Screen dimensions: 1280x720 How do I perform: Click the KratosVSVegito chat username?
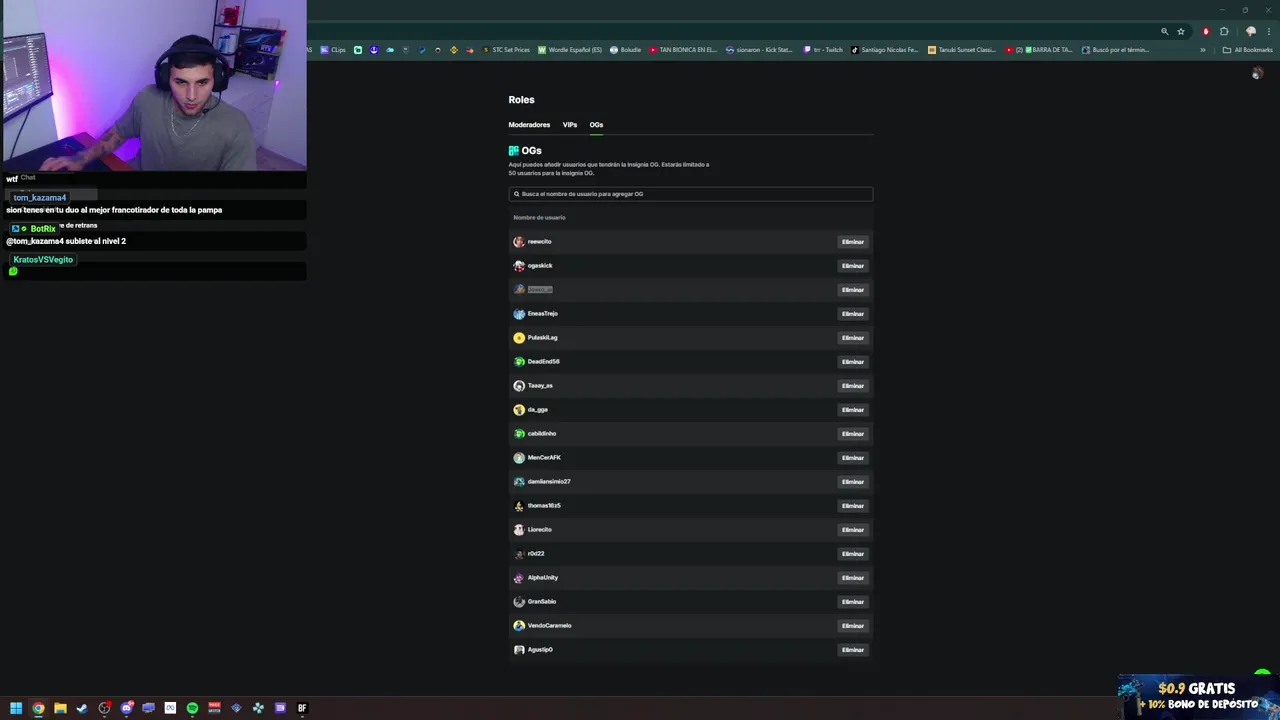tap(43, 260)
